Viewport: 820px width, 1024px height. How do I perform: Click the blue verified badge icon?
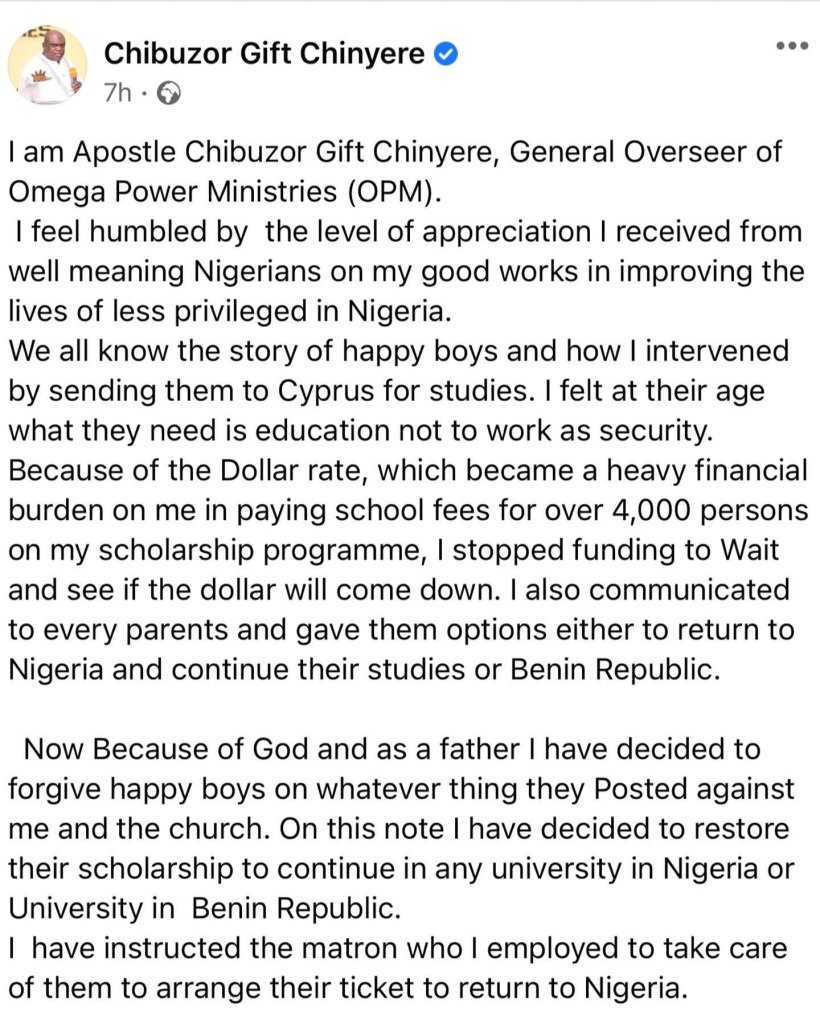pos(447,54)
